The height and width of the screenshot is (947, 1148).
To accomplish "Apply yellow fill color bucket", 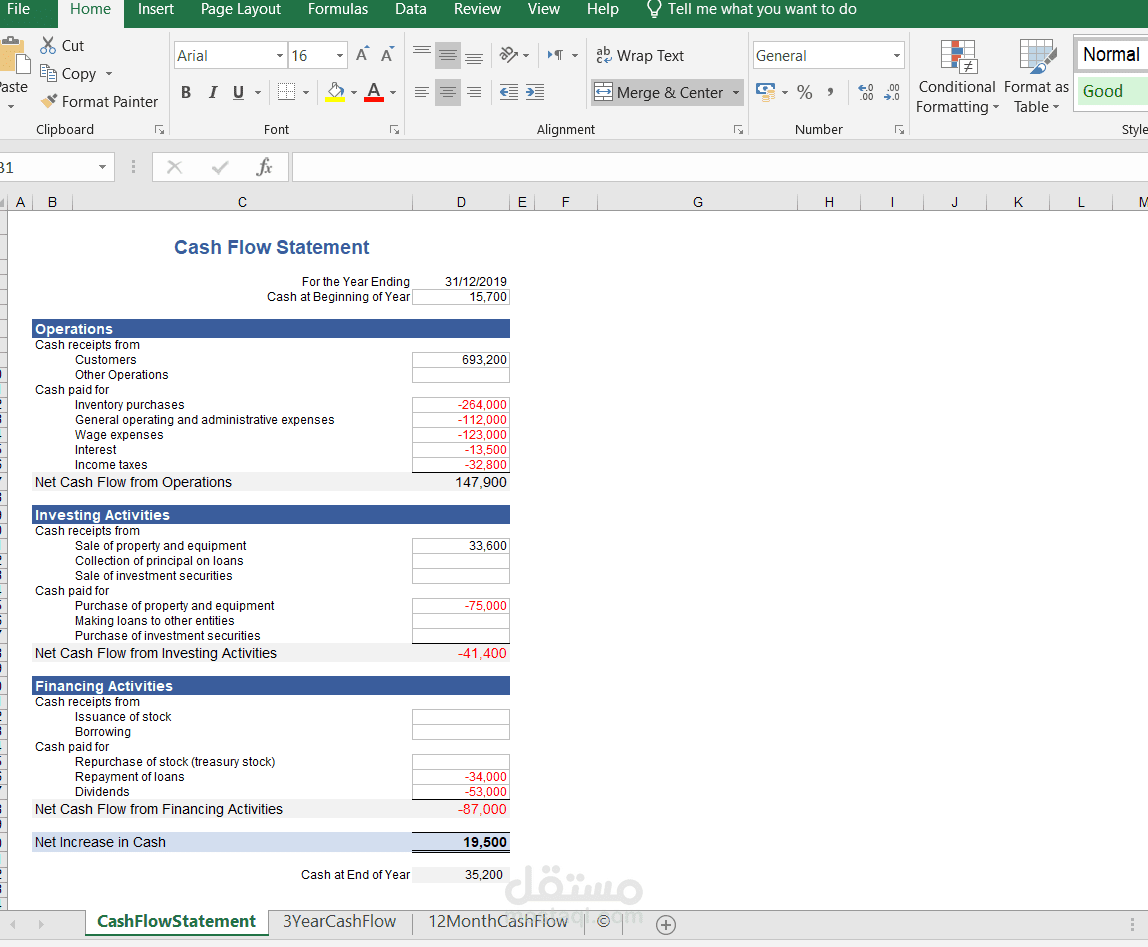I will (335, 92).
